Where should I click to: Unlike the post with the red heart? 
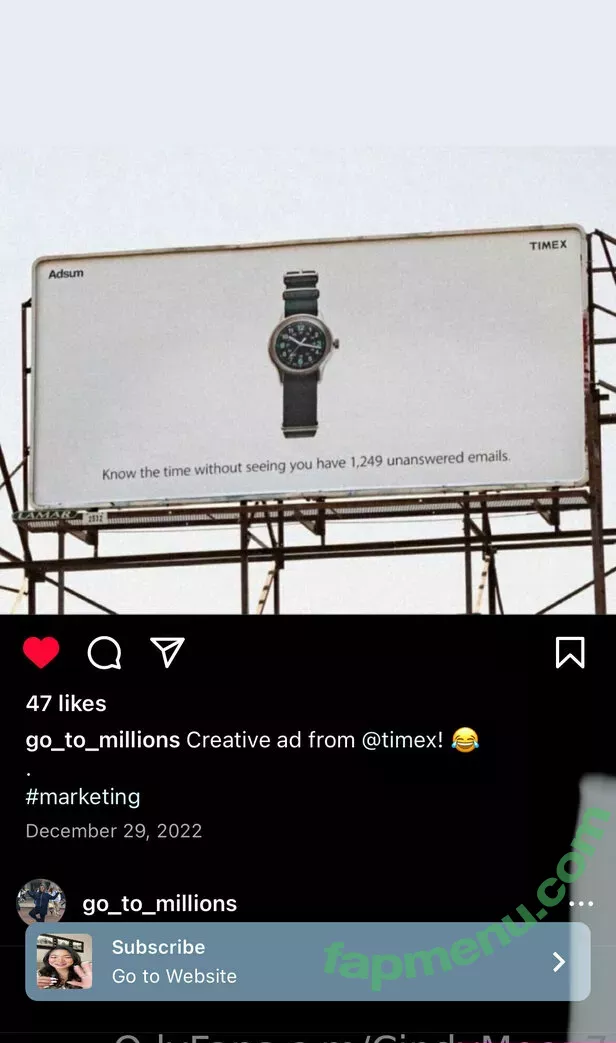(x=41, y=653)
